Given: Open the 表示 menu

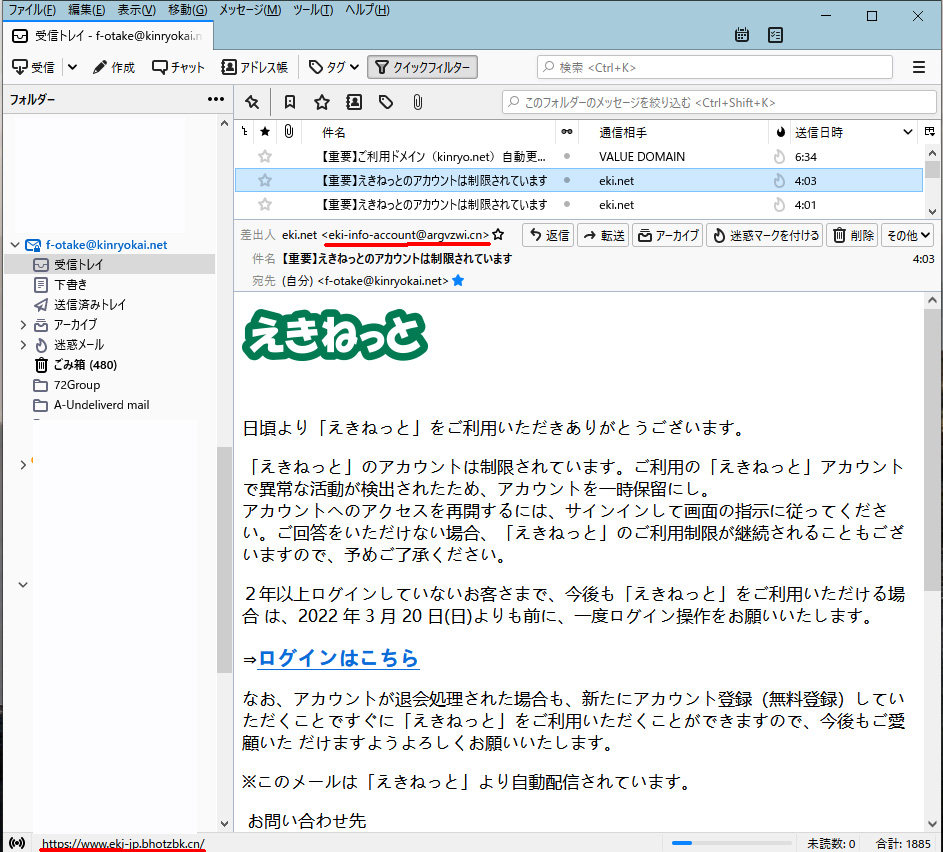Looking at the screenshot, I should click(136, 10).
